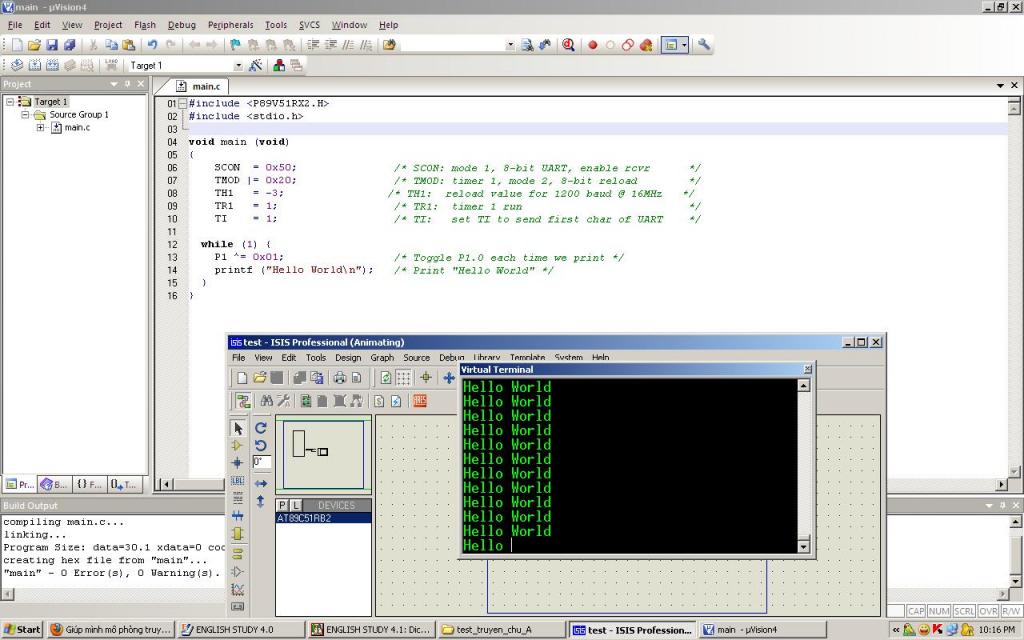Select the ISIS selection arrow tool
1024x640 pixels.
[238, 428]
